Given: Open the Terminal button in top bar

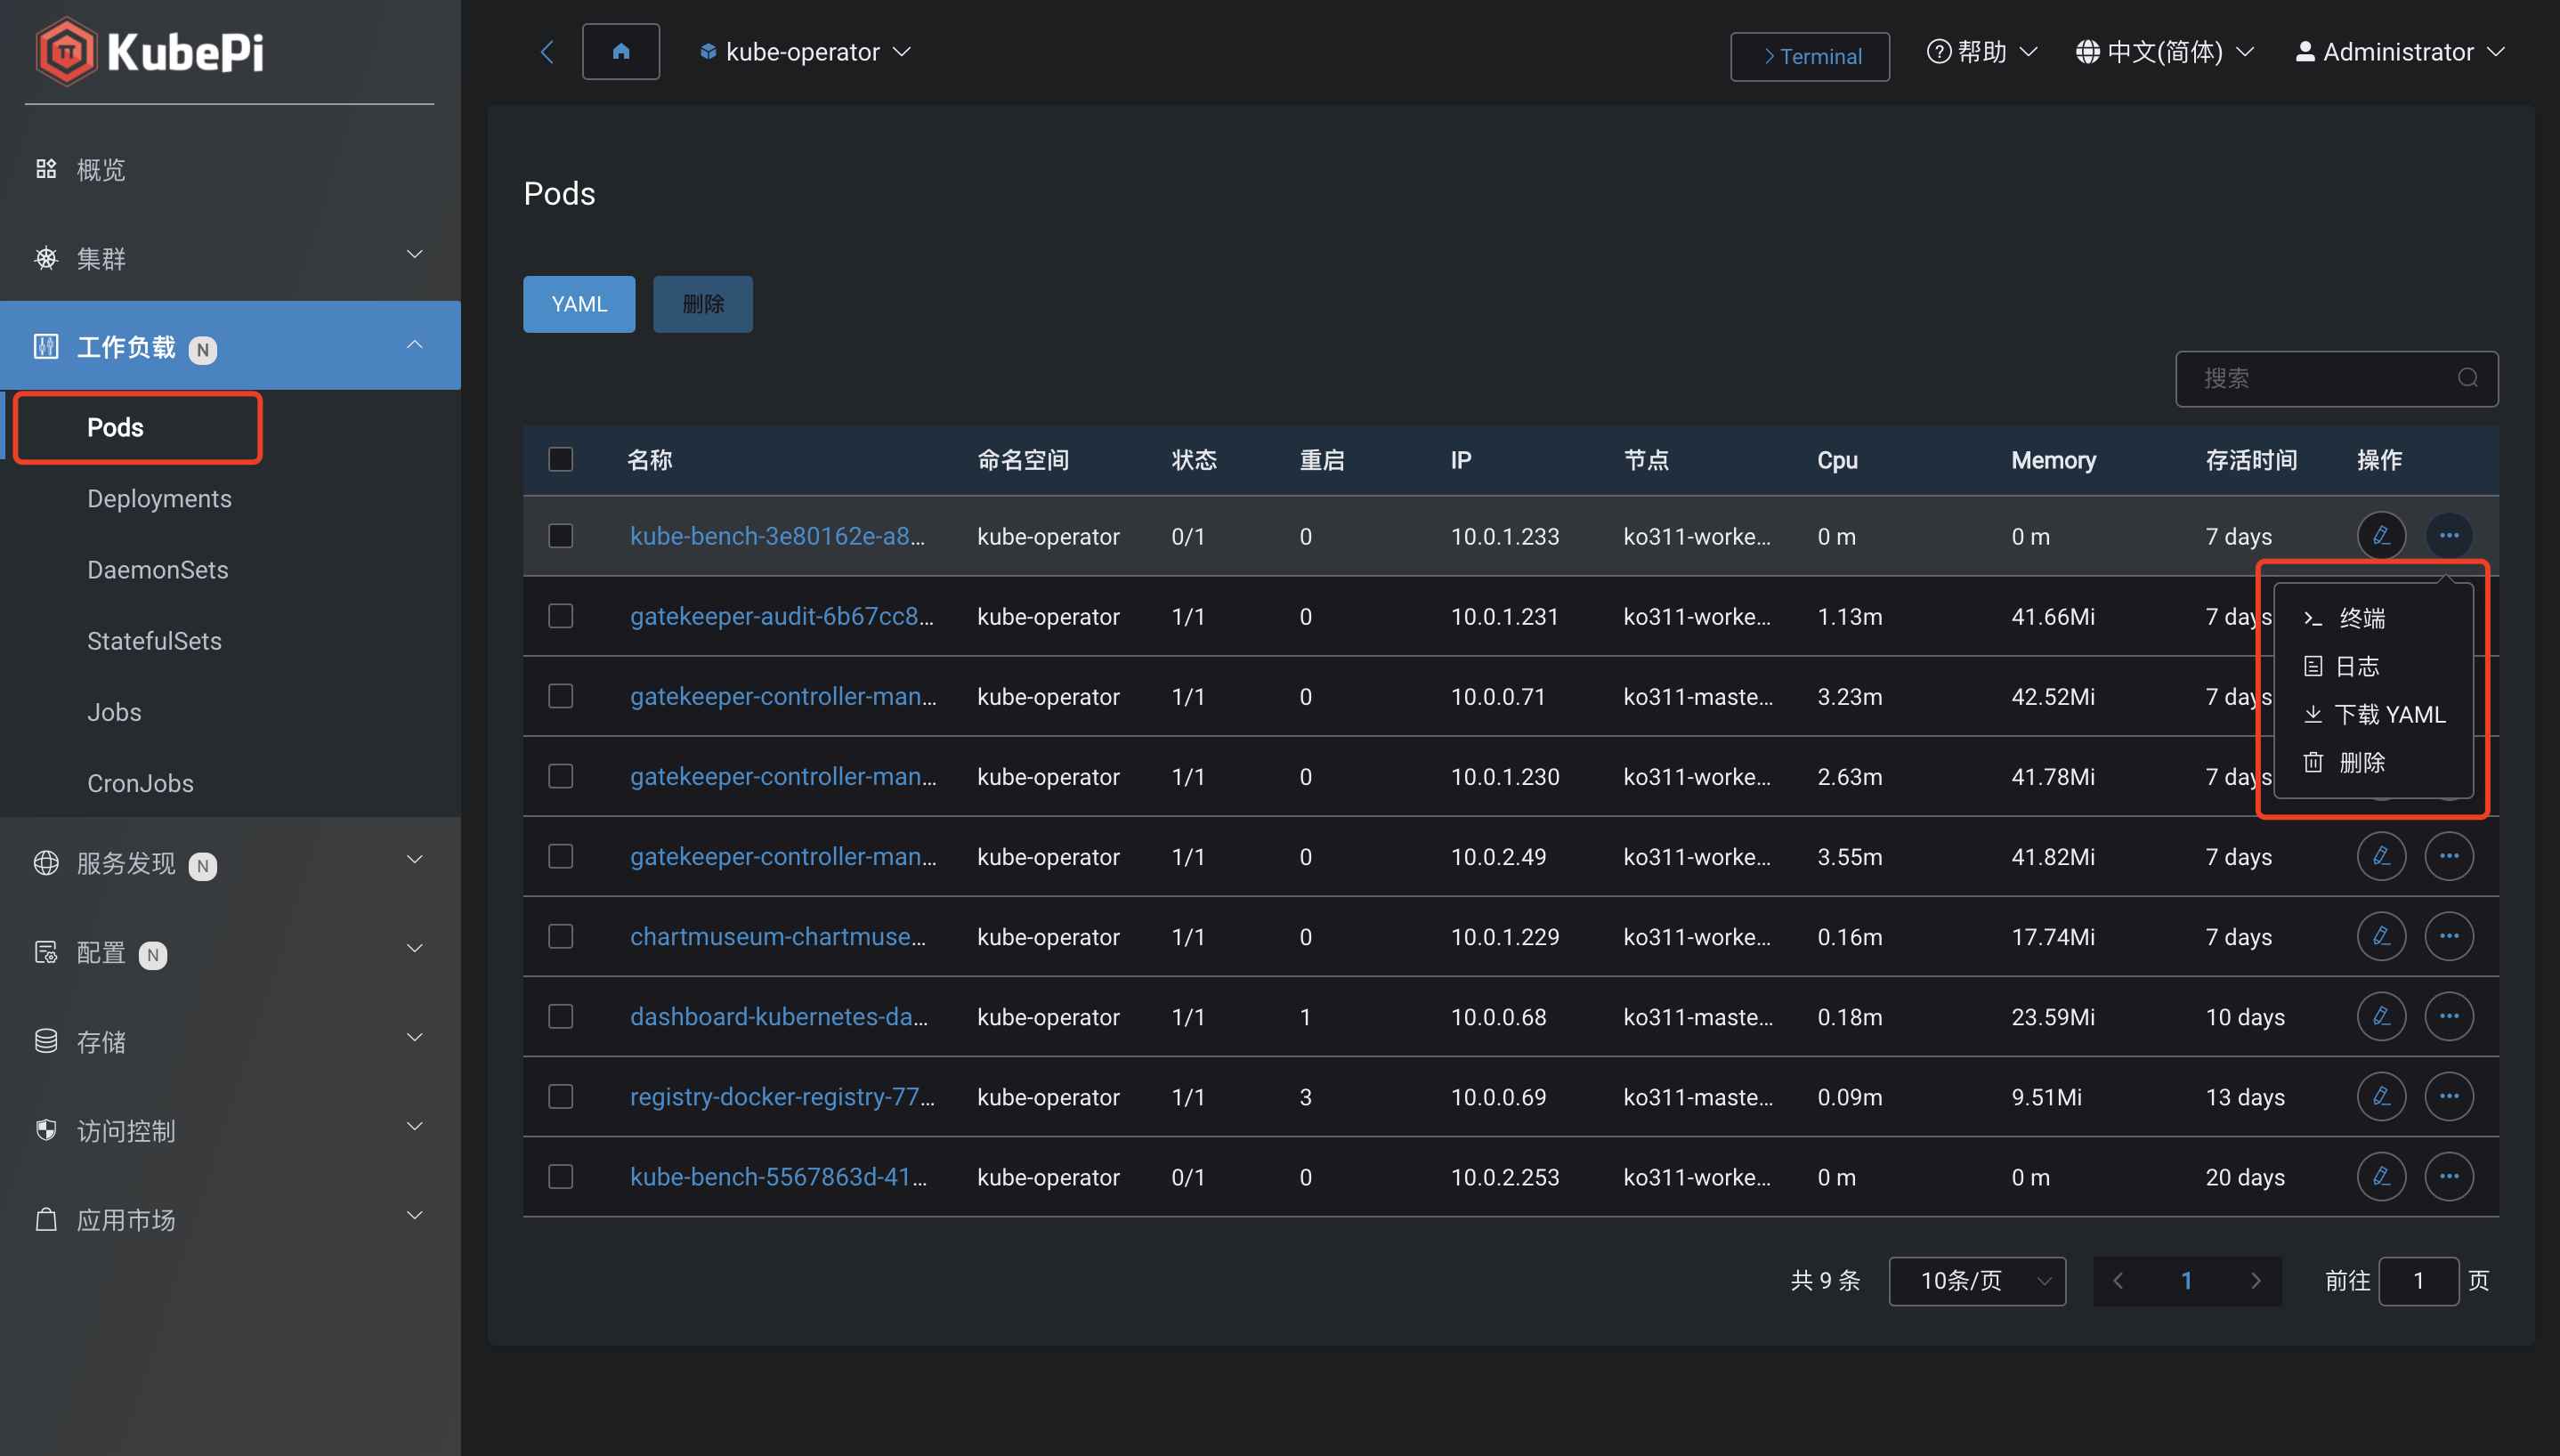Looking at the screenshot, I should coord(1810,56).
